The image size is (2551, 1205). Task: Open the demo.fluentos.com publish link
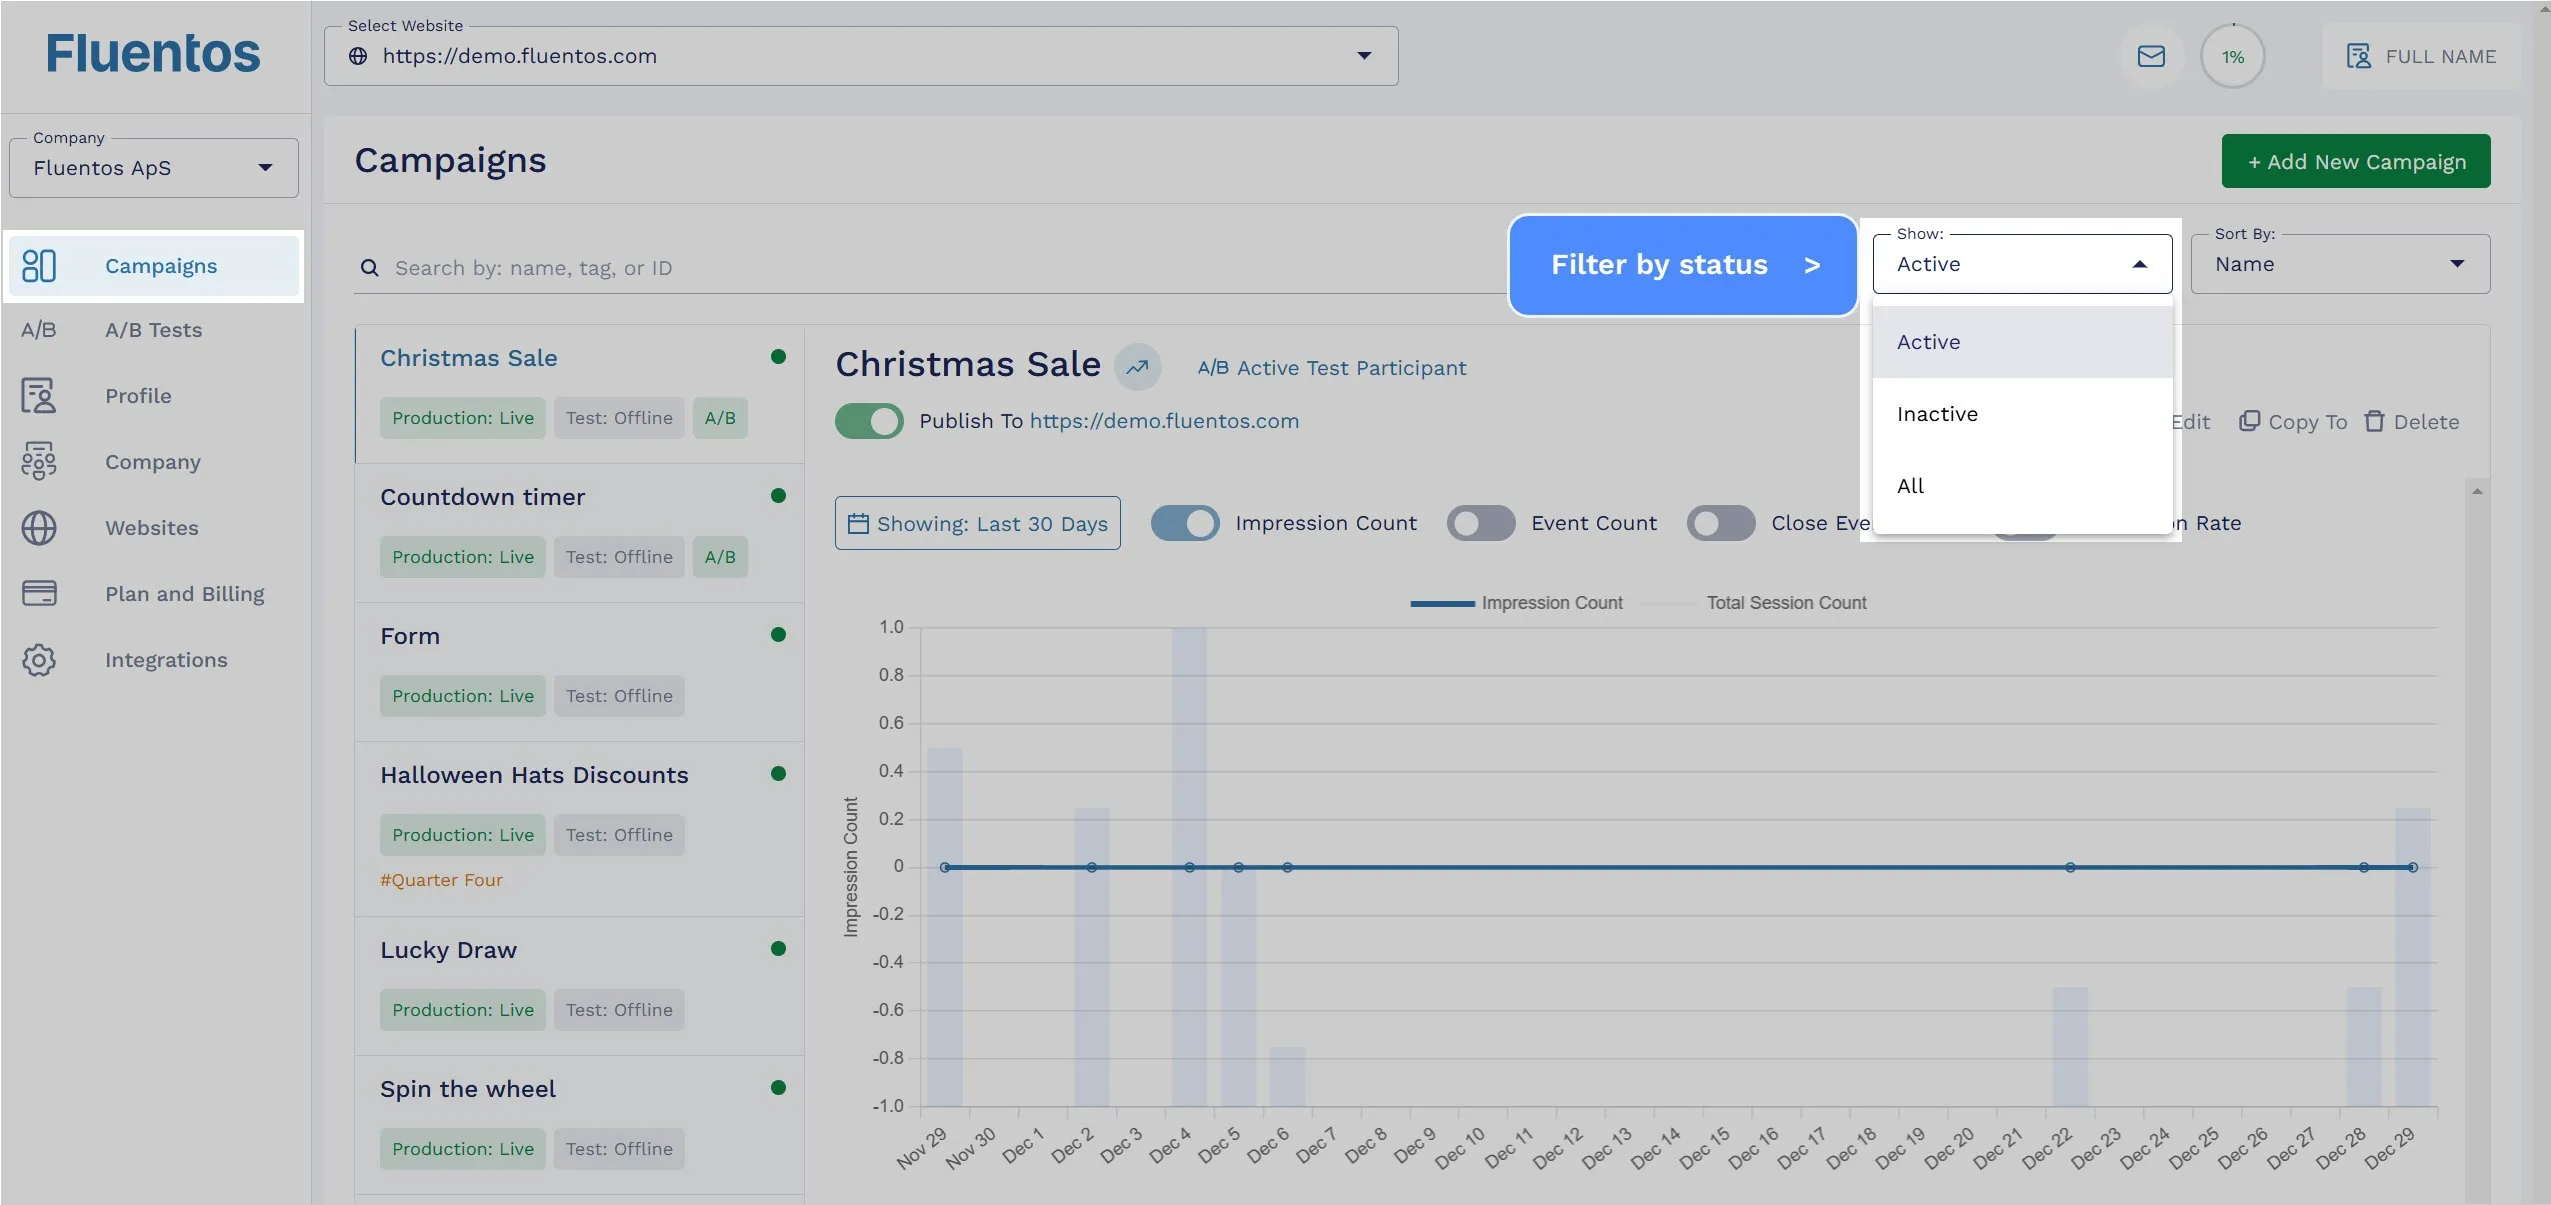tap(1164, 421)
